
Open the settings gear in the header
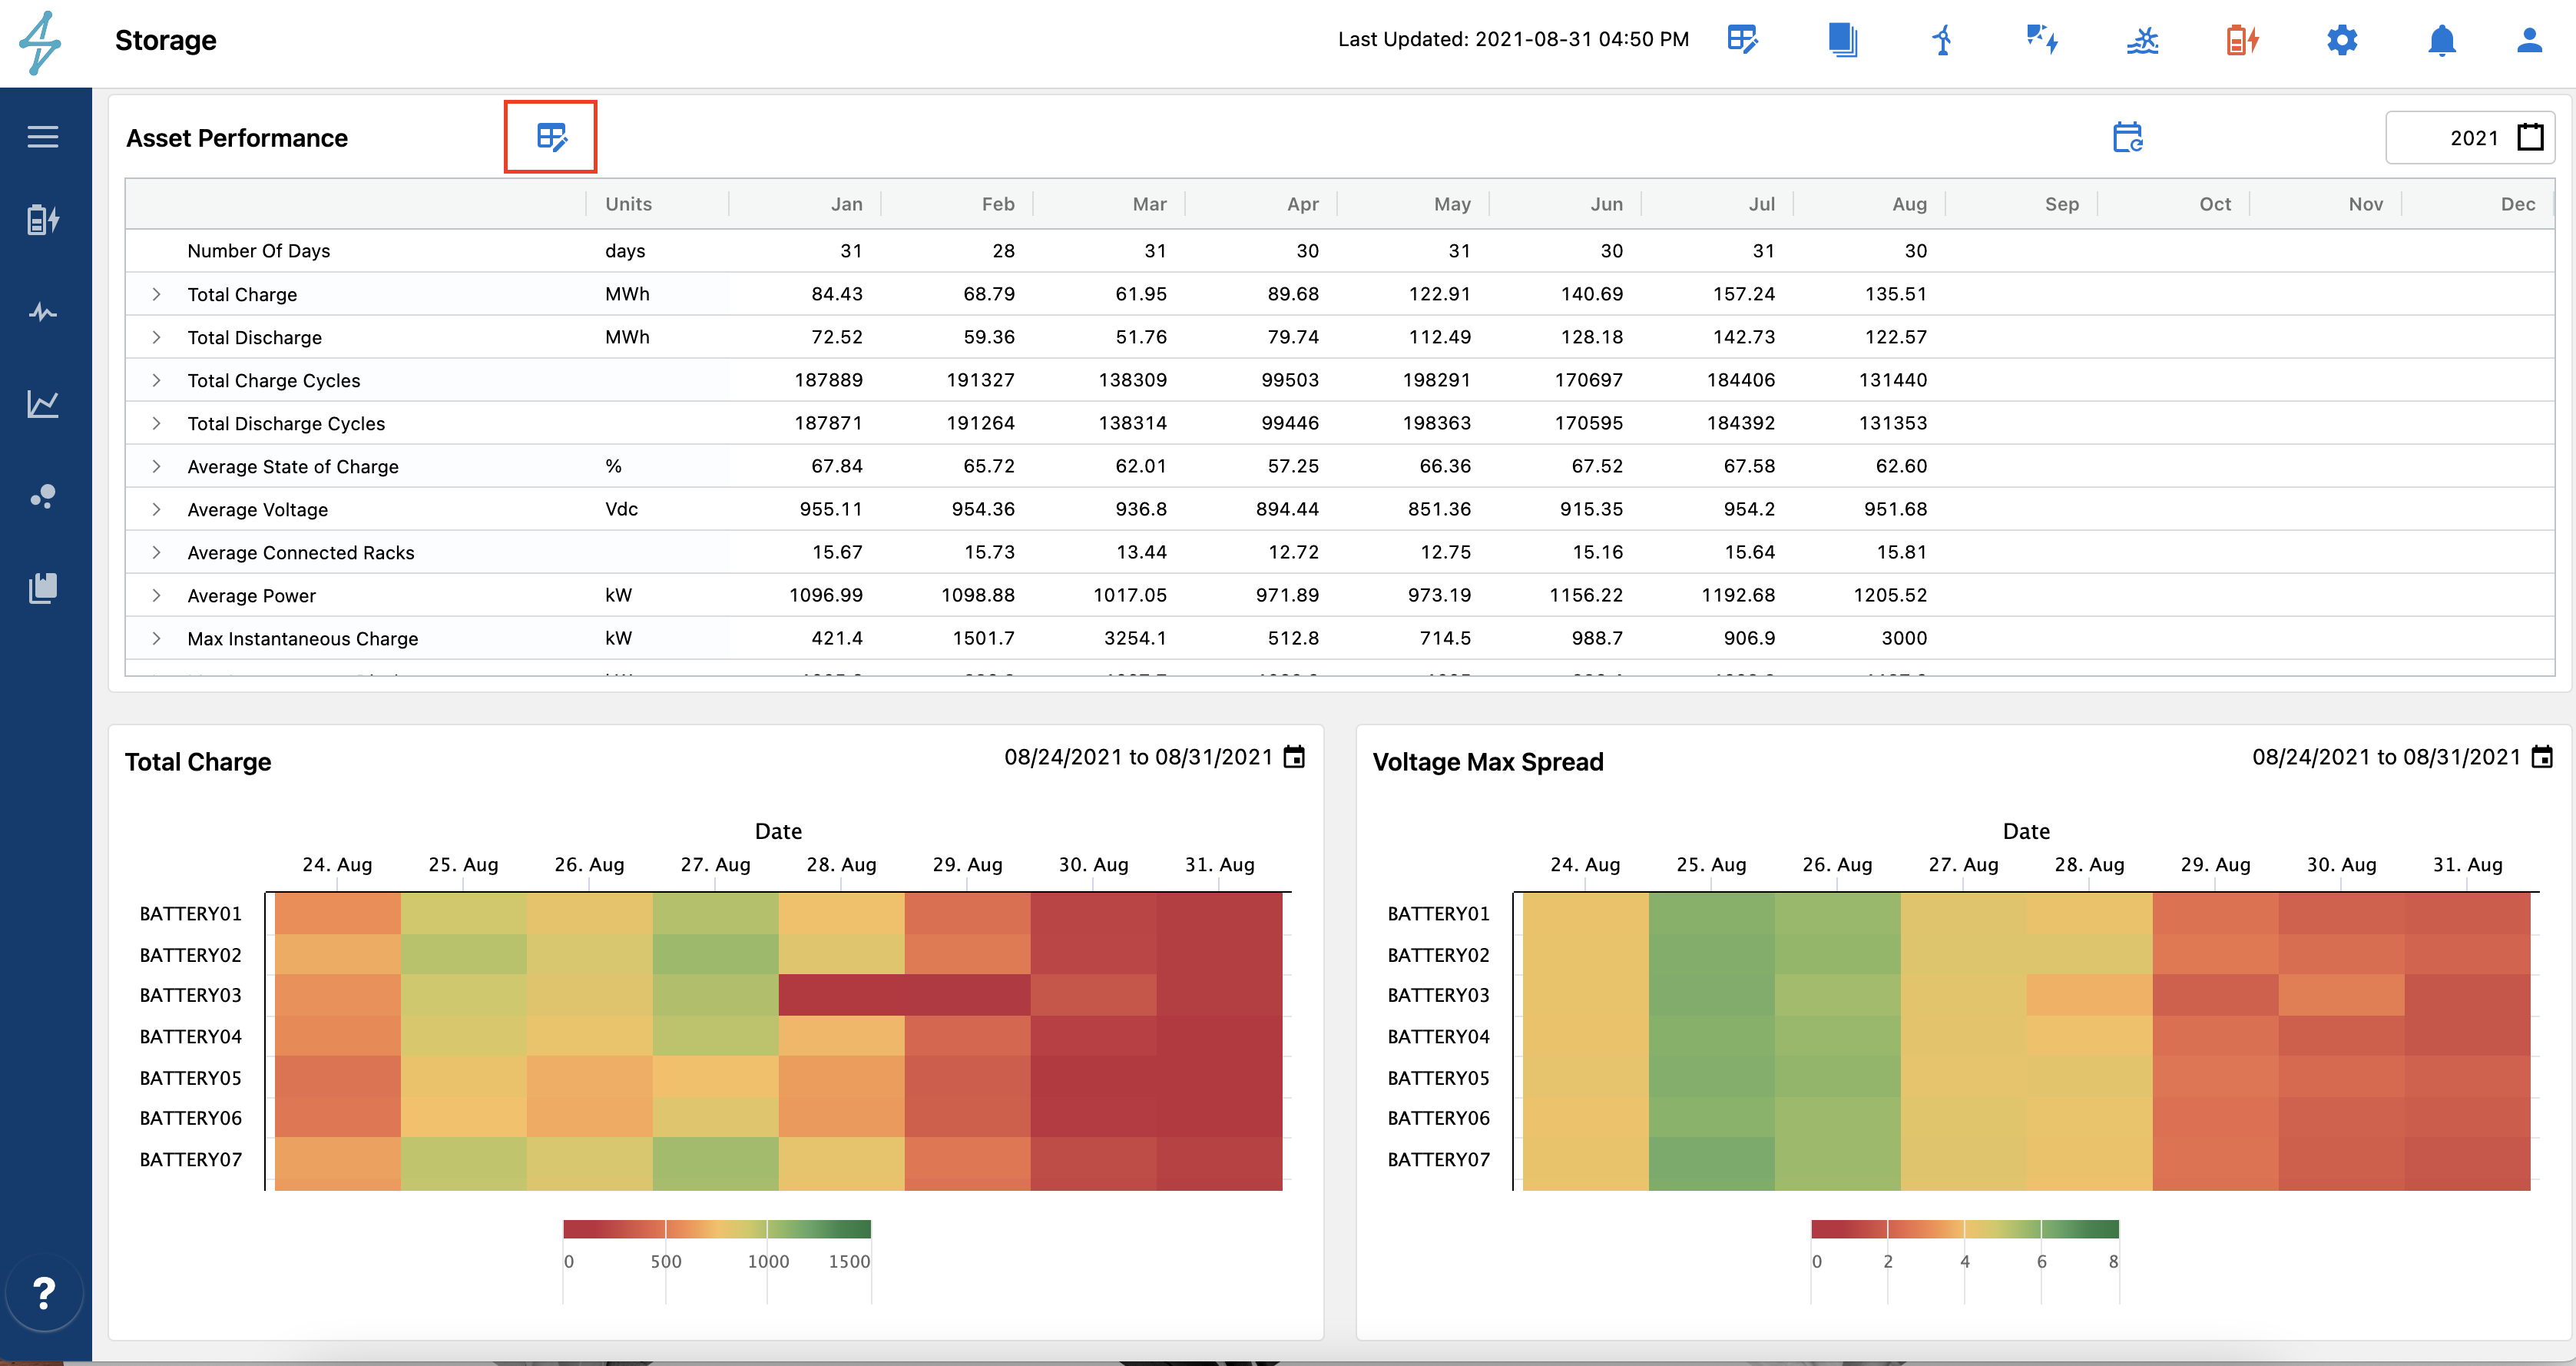(x=2342, y=41)
